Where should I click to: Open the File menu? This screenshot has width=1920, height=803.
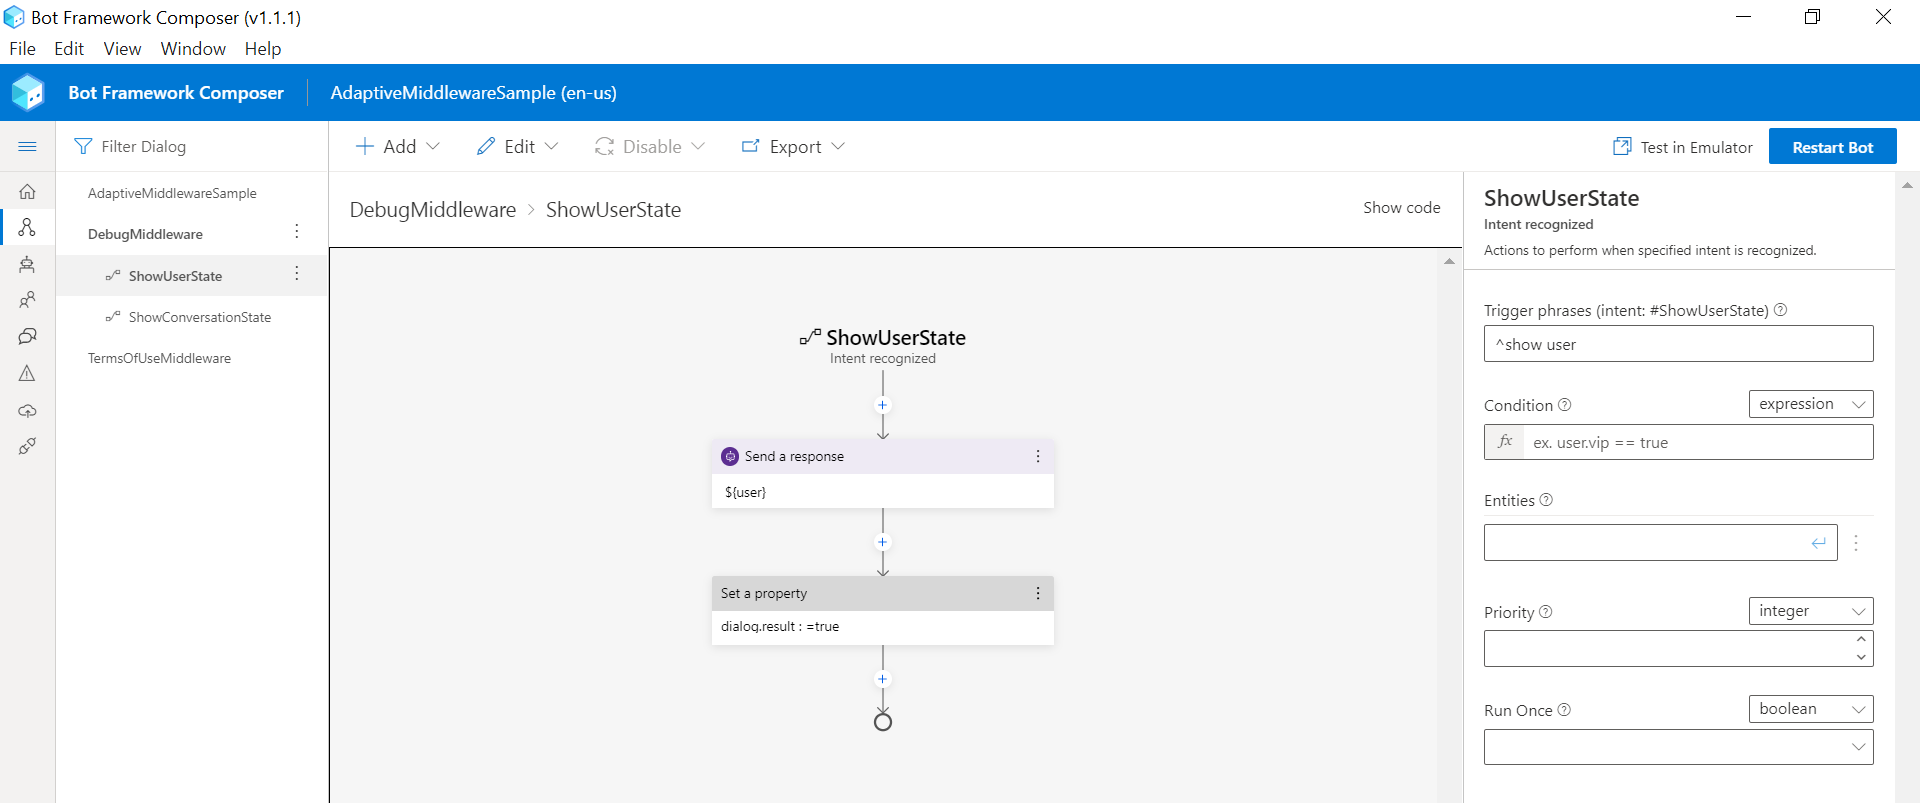(22, 48)
